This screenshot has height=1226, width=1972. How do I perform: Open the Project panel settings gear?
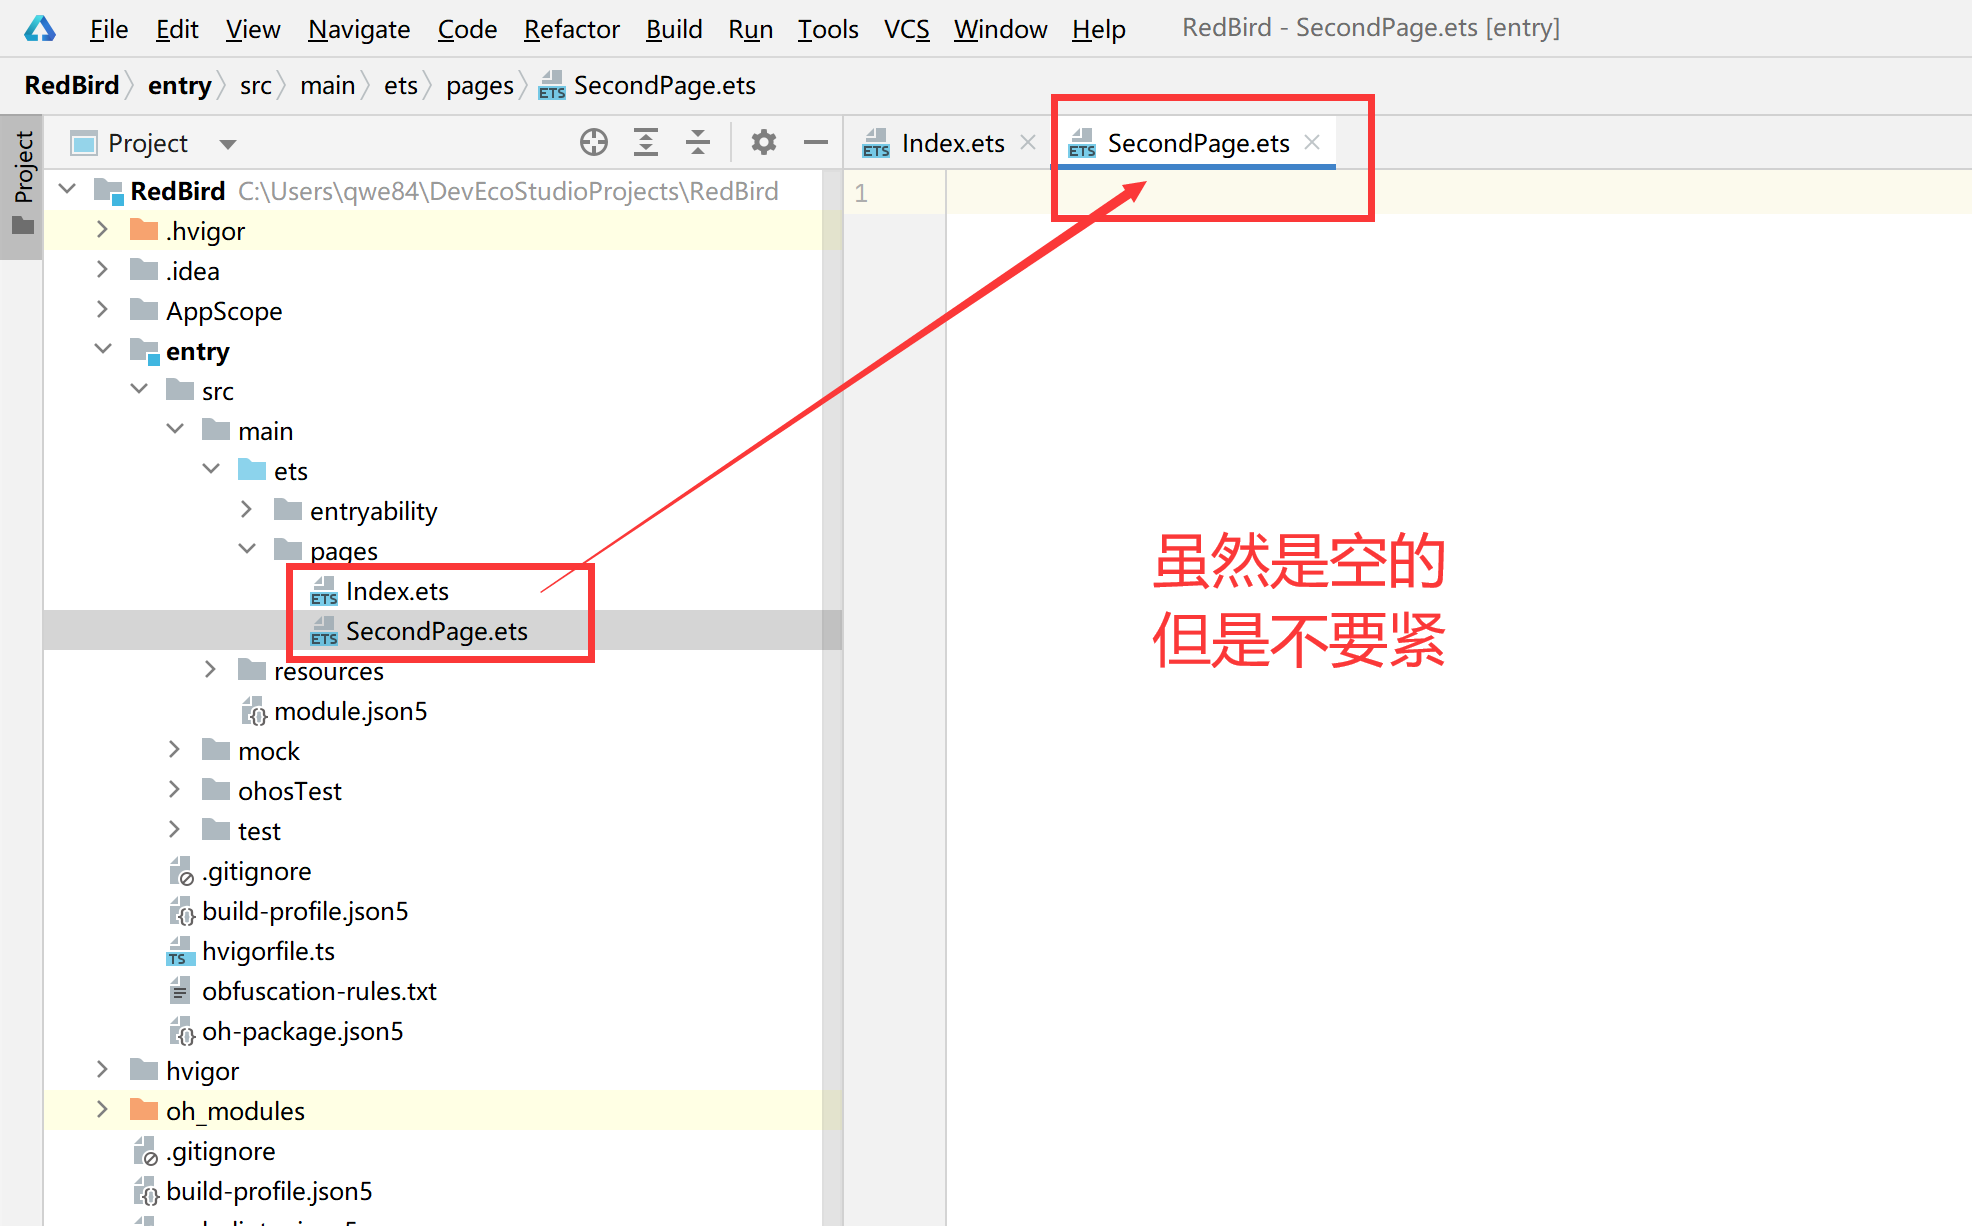[764, 143]
